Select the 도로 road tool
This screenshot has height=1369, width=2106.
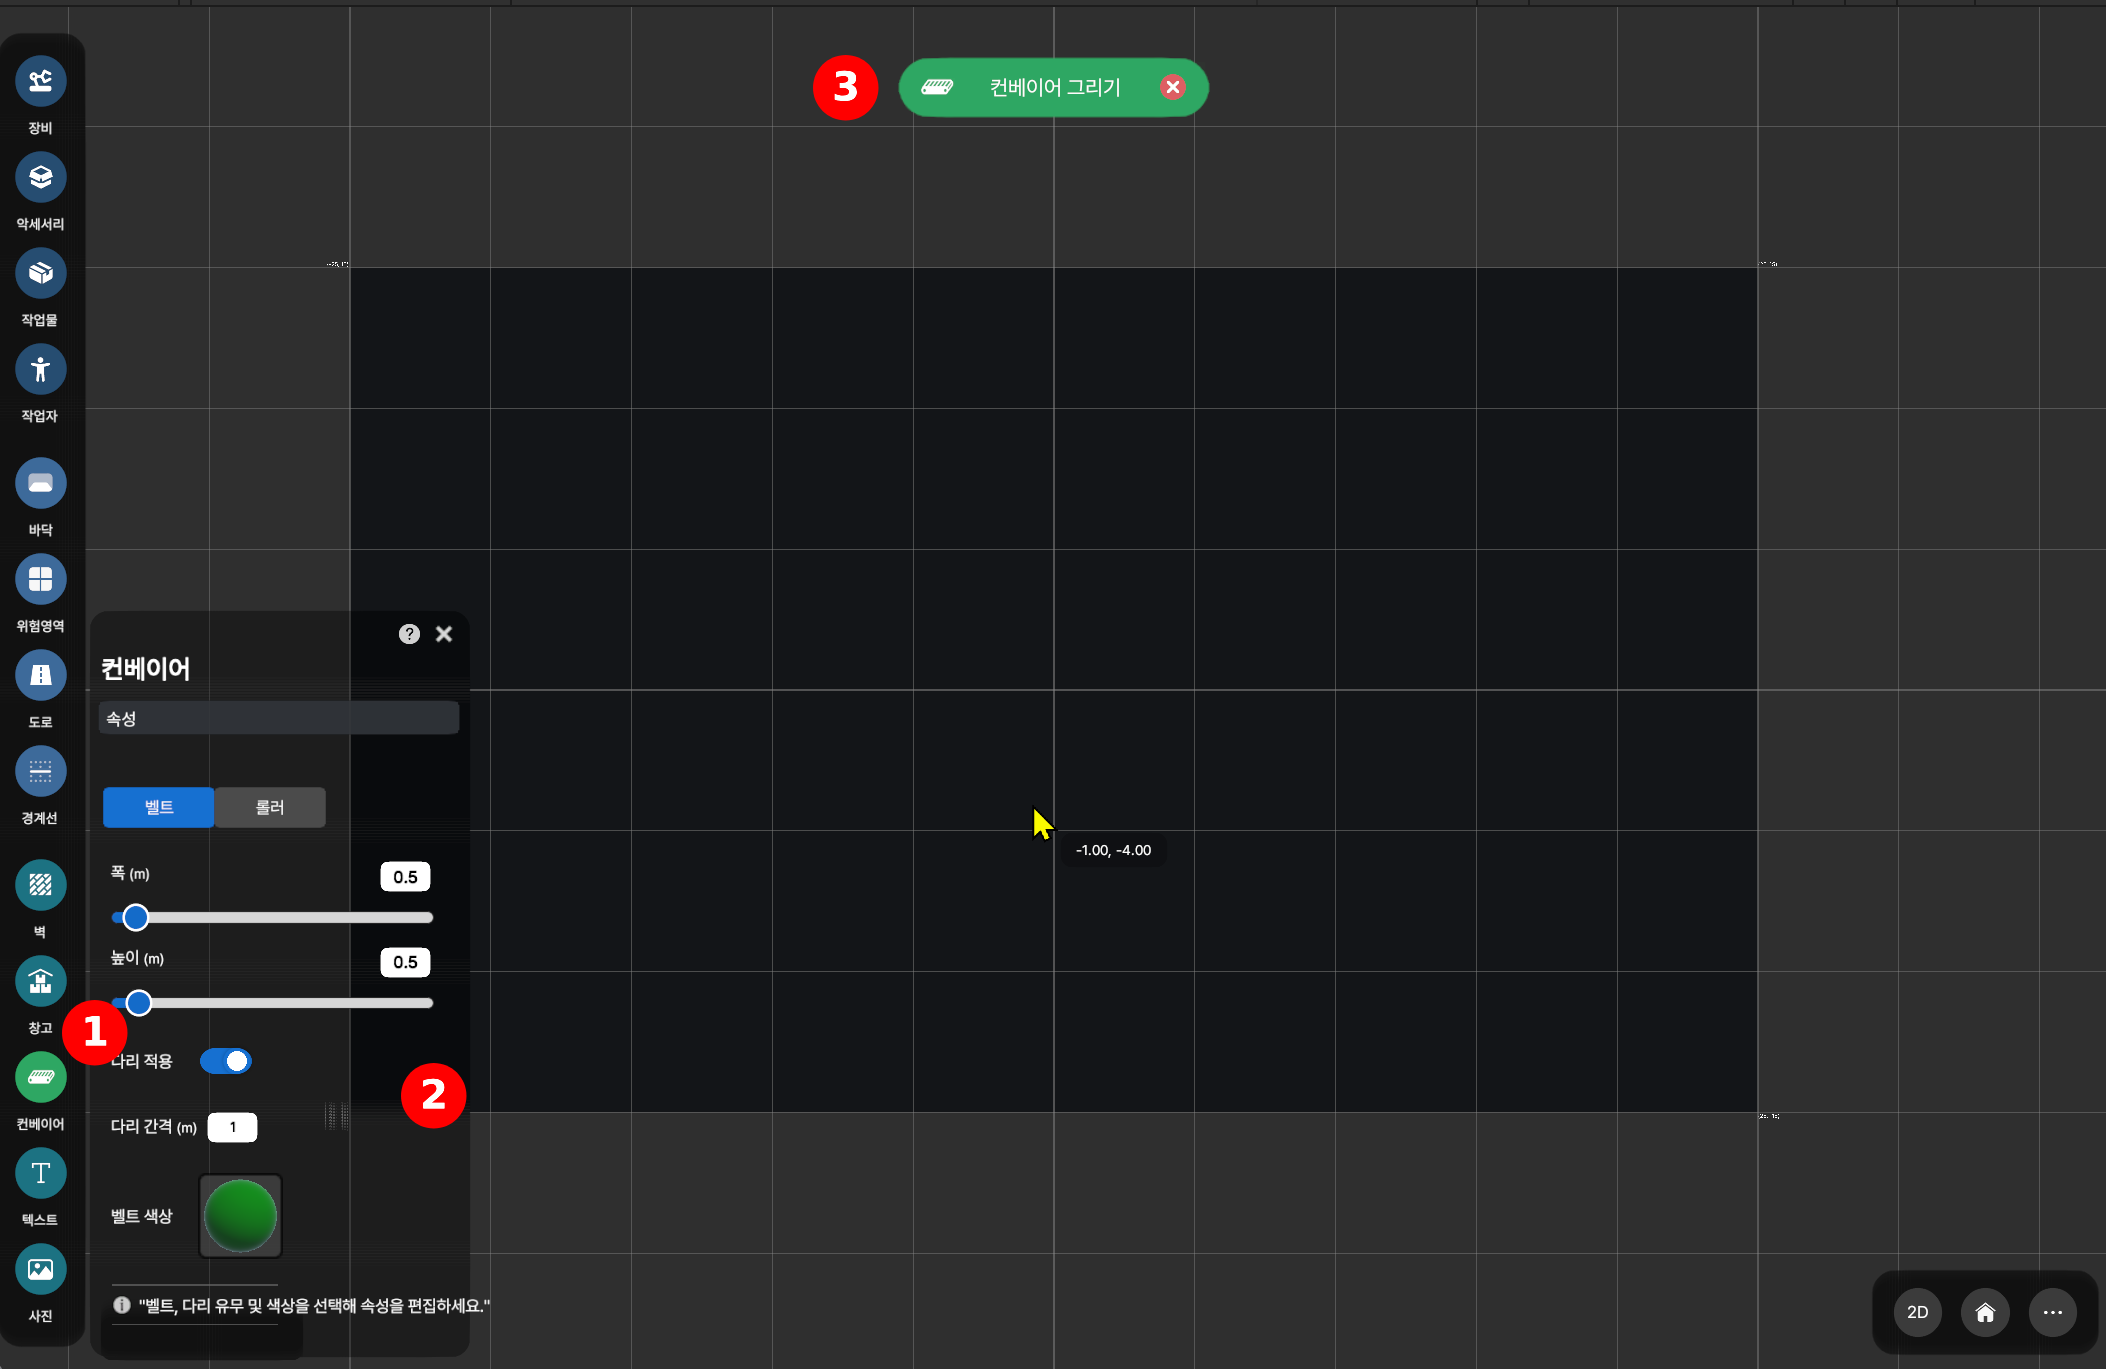(40, 675)
